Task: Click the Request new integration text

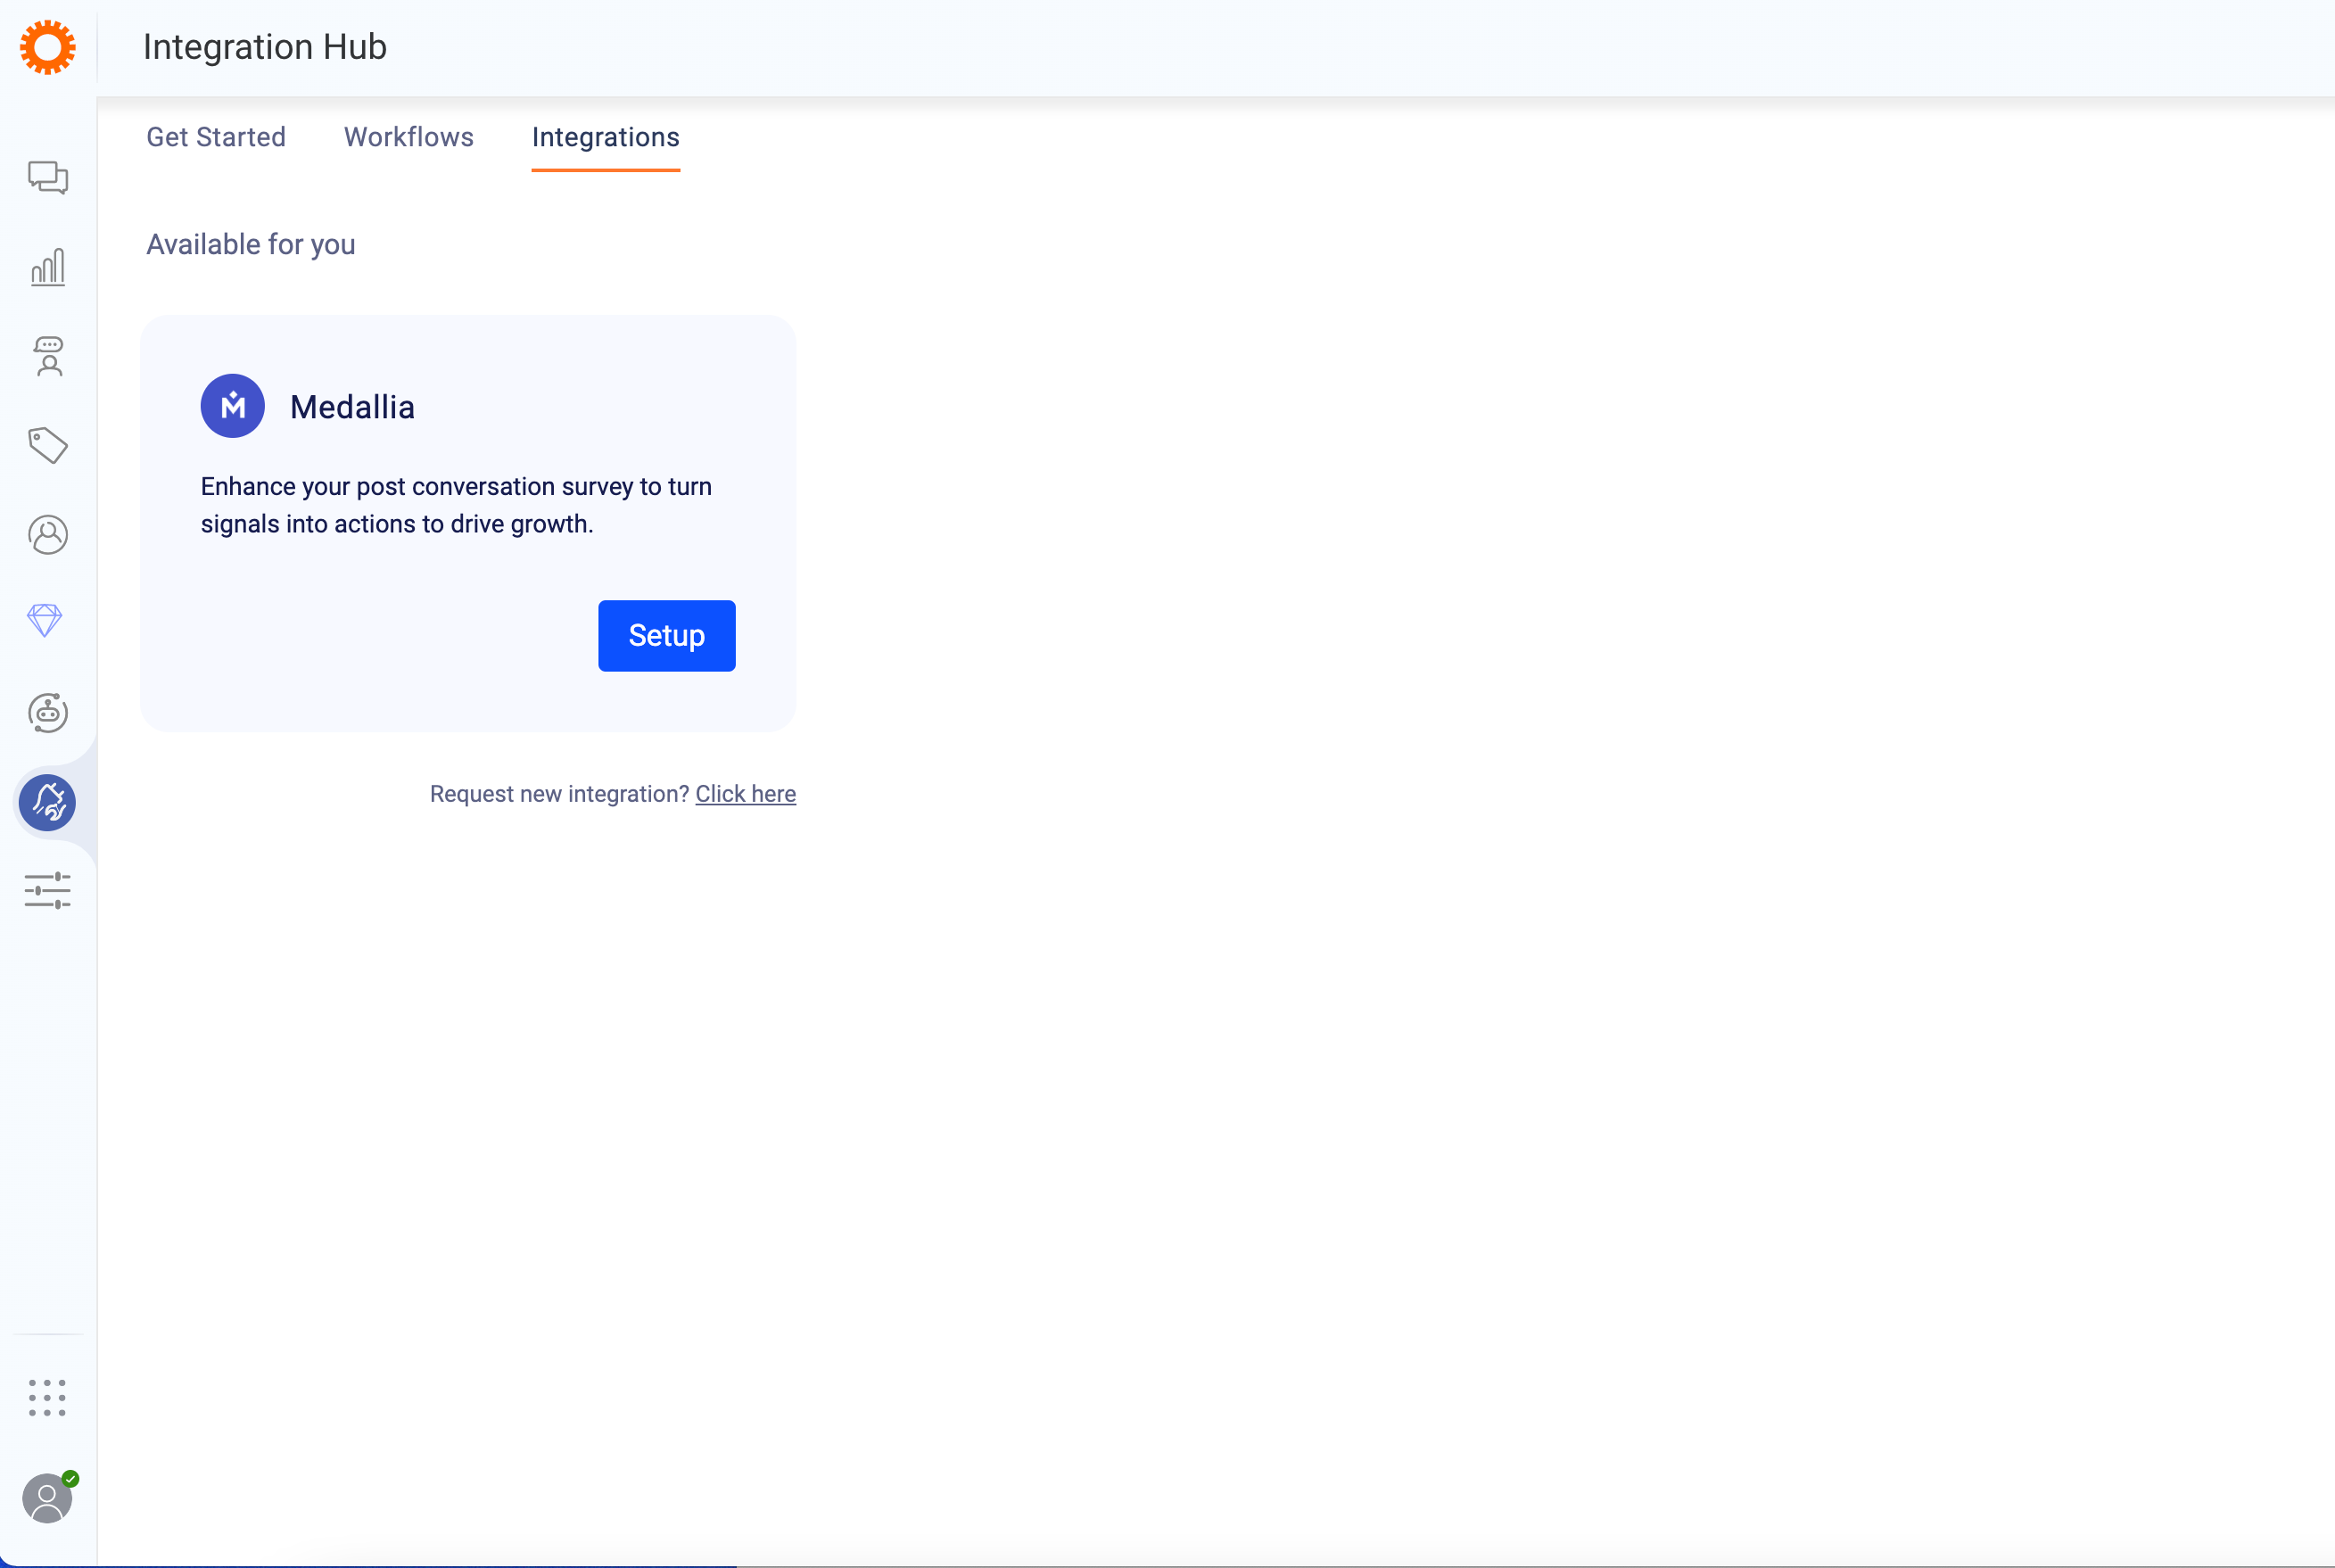Action: click(x=560, y=794)
